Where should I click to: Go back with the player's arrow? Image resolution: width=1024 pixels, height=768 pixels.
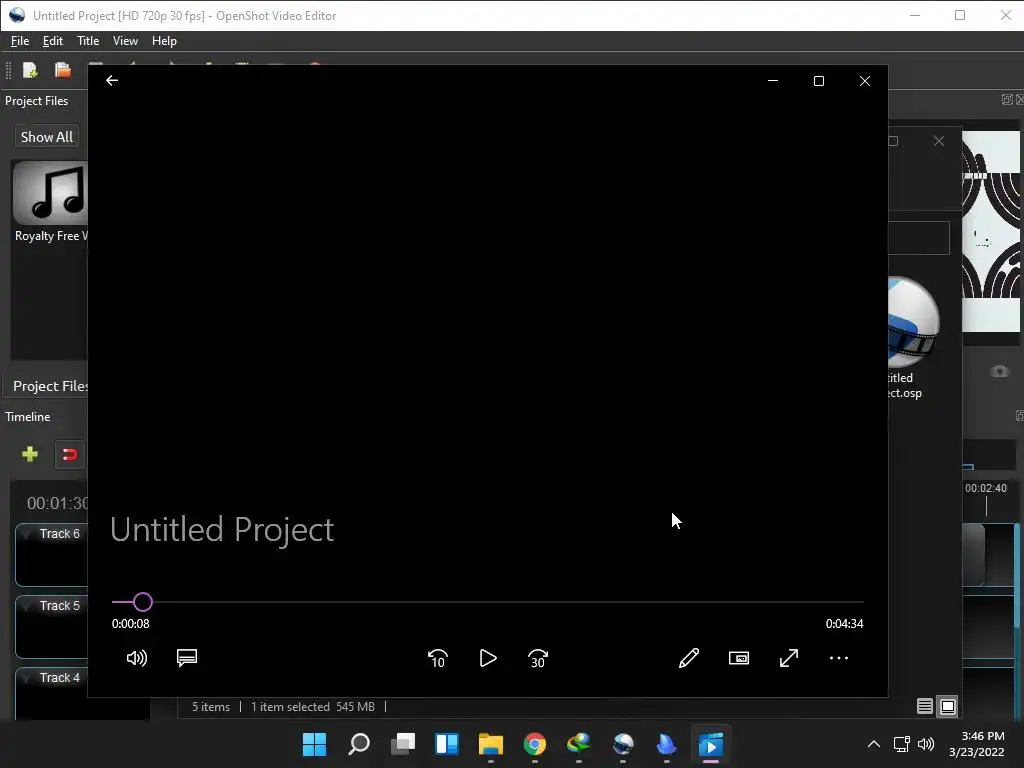[x=112, y=80]
